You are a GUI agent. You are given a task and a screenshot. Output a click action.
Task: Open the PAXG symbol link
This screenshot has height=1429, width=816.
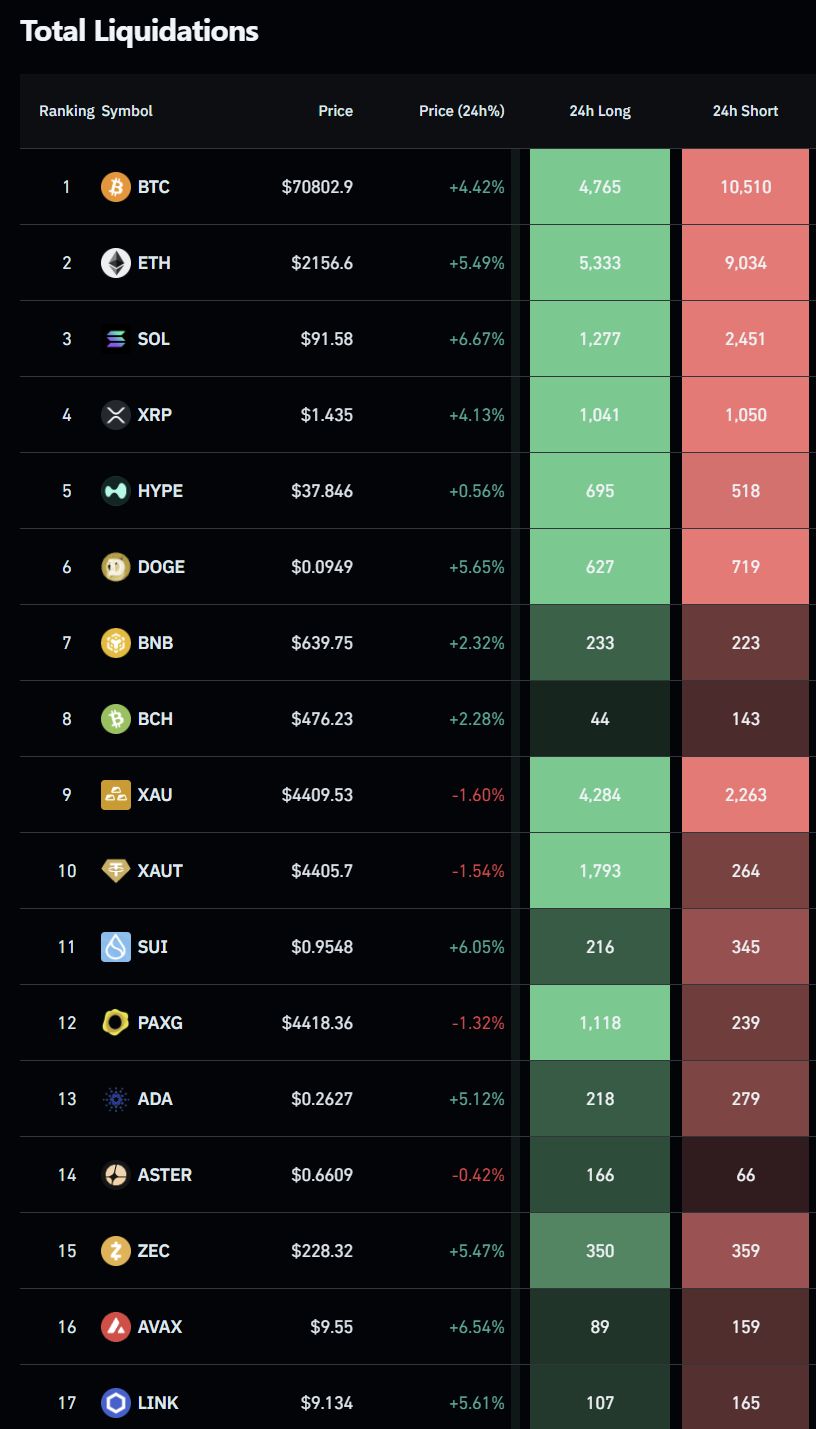tap(160, 1023)
